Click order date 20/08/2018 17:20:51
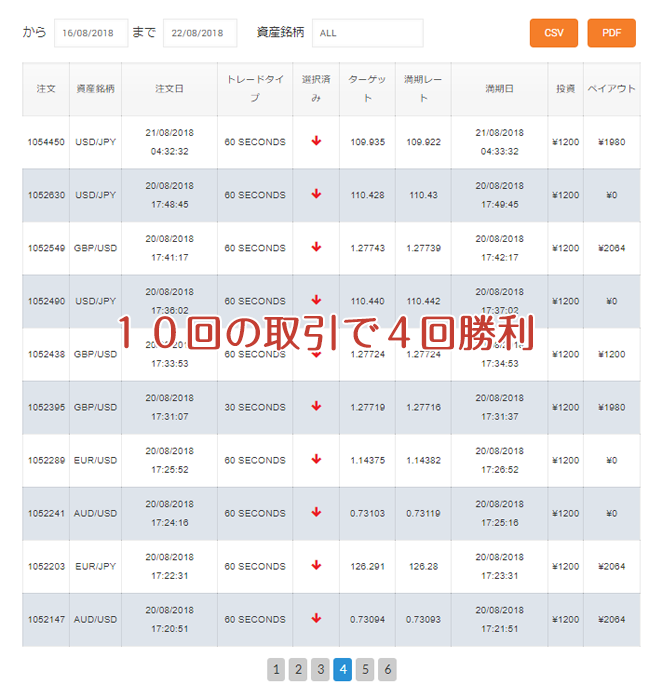Image resolution: width=660 pixels, height=700 pixels. point(169,619)
